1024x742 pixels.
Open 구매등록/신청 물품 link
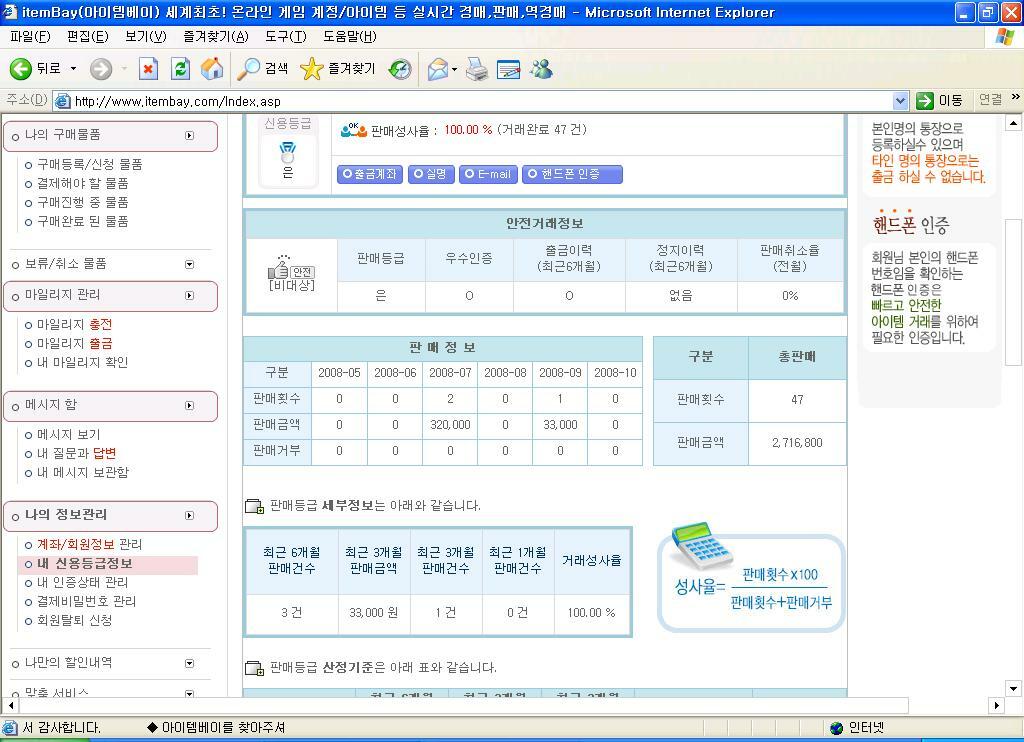pos(89,165)
